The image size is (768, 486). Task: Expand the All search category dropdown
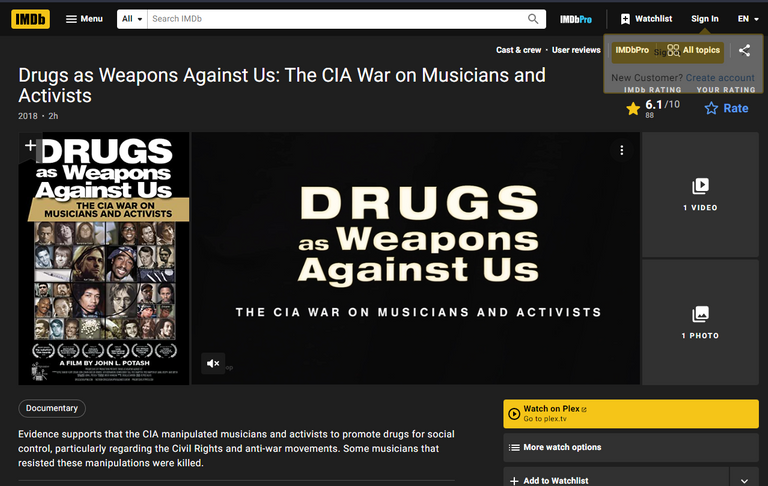click(132, 19)
